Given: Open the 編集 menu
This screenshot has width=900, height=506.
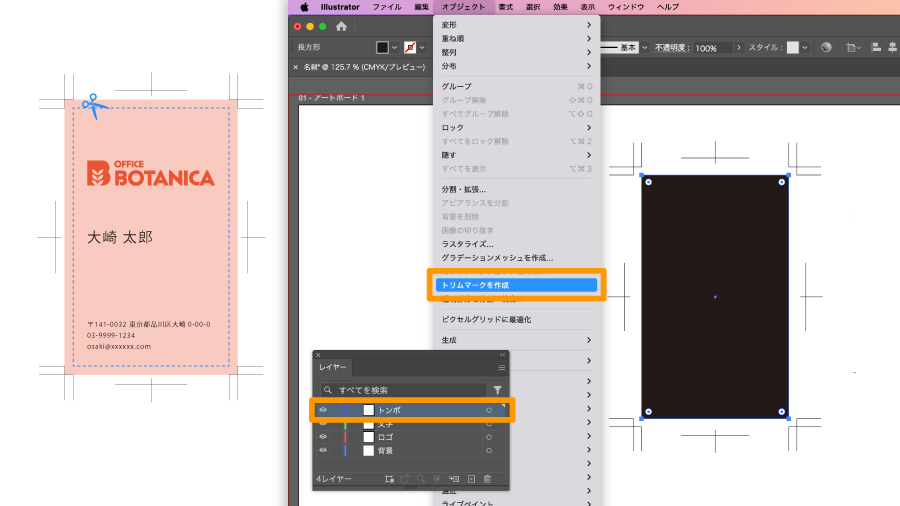Looking at the screenshot, I should 421,7.
